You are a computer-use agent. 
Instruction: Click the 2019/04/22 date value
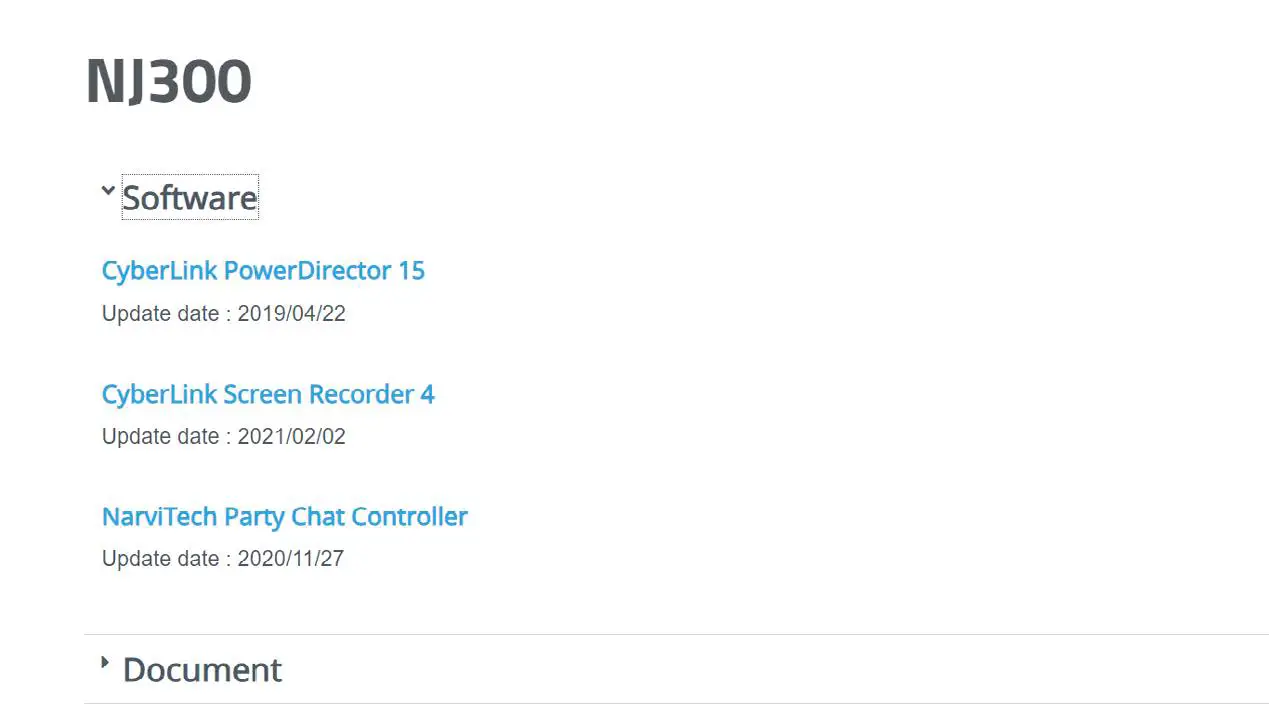click(x=291, y=314)
